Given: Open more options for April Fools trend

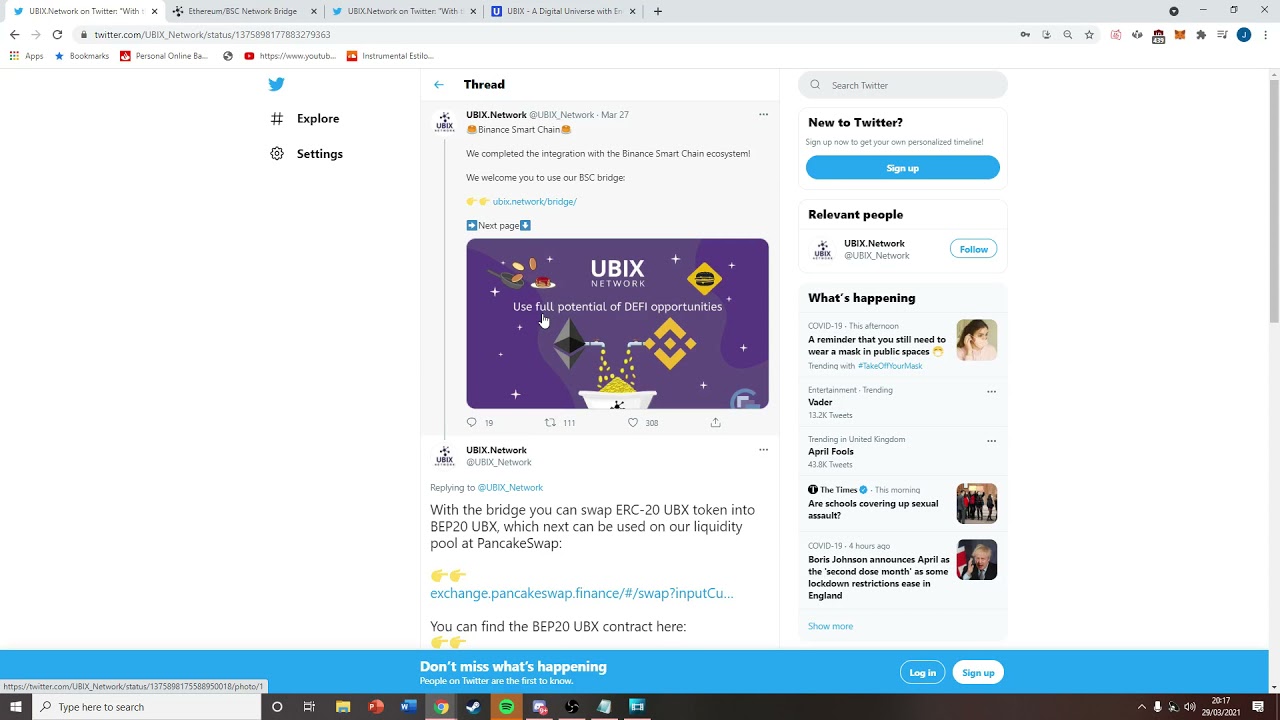Looking at the screenshot, I should coord(991,441).
